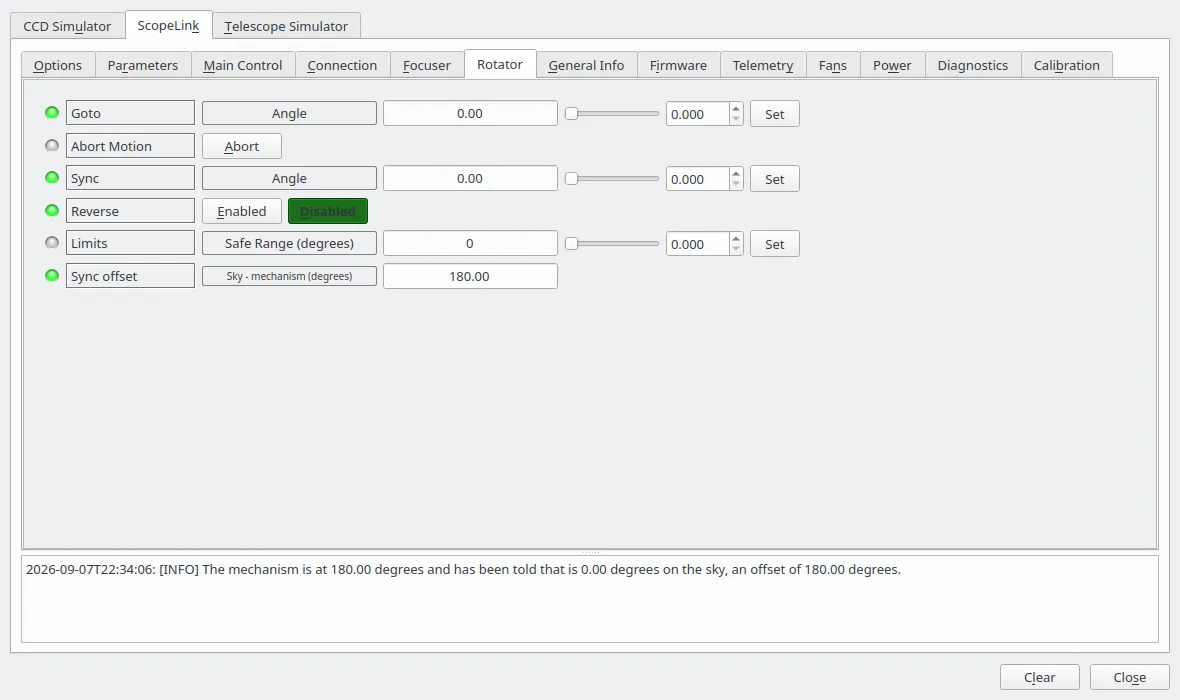1180x700 pixels.
Task: Enable the Reverse rotator direction
Action: [242, 212]
